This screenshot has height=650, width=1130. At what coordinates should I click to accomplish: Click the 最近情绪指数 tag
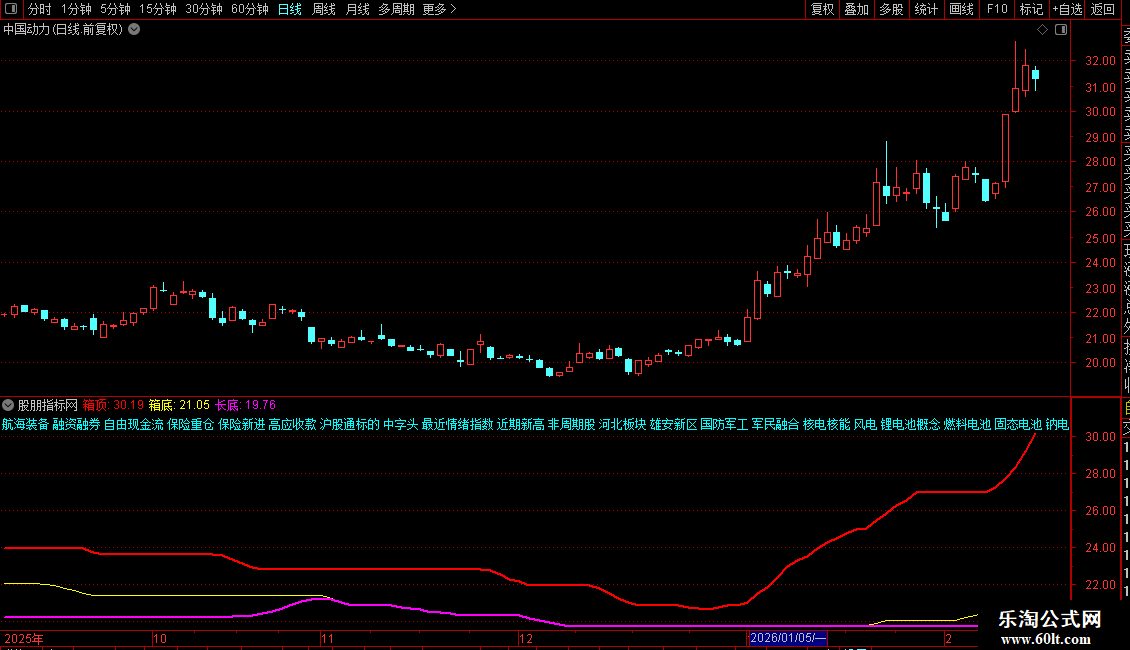click(x=458, y=424)
